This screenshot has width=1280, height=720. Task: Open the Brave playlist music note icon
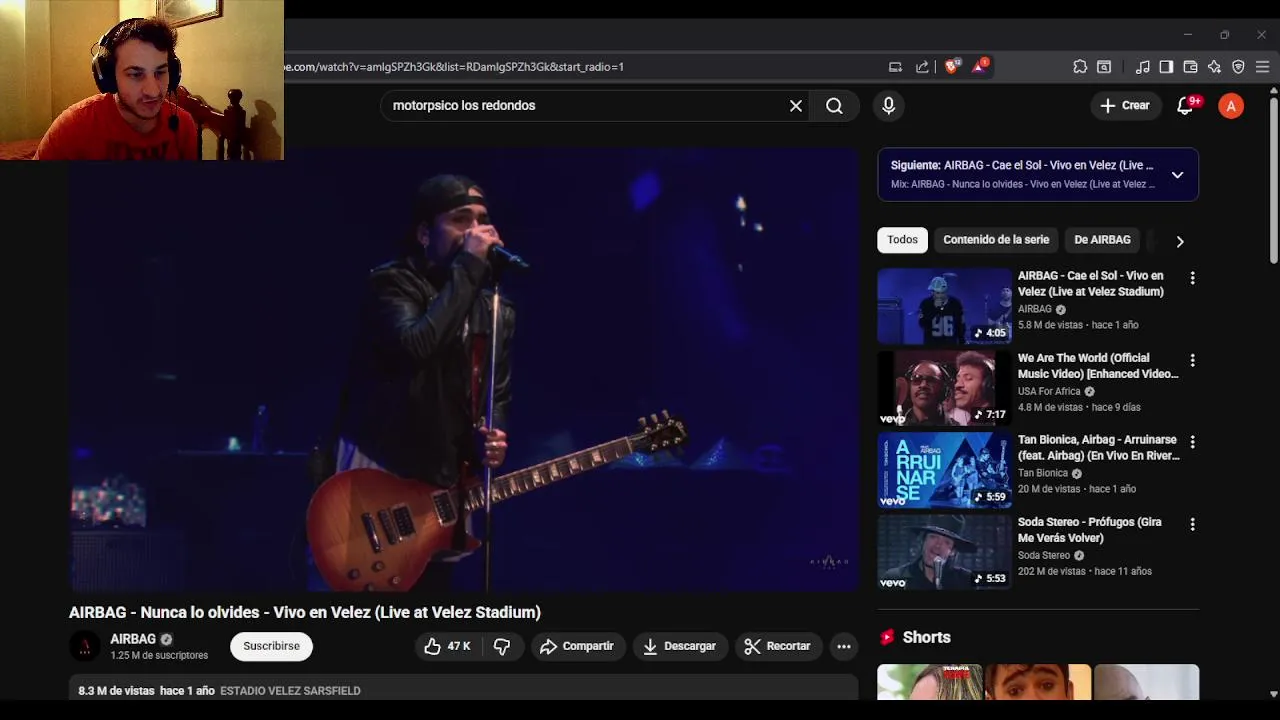(x=1143, y=67)
